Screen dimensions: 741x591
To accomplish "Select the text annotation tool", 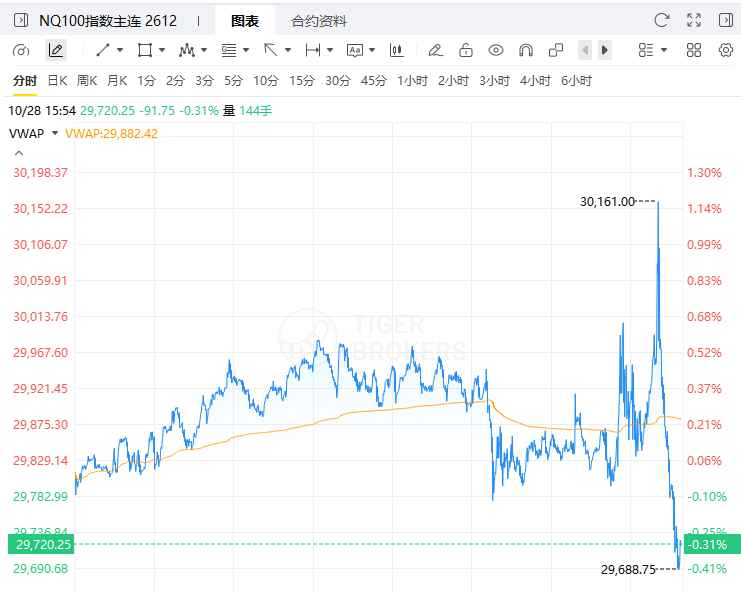I will pos(355,50).
